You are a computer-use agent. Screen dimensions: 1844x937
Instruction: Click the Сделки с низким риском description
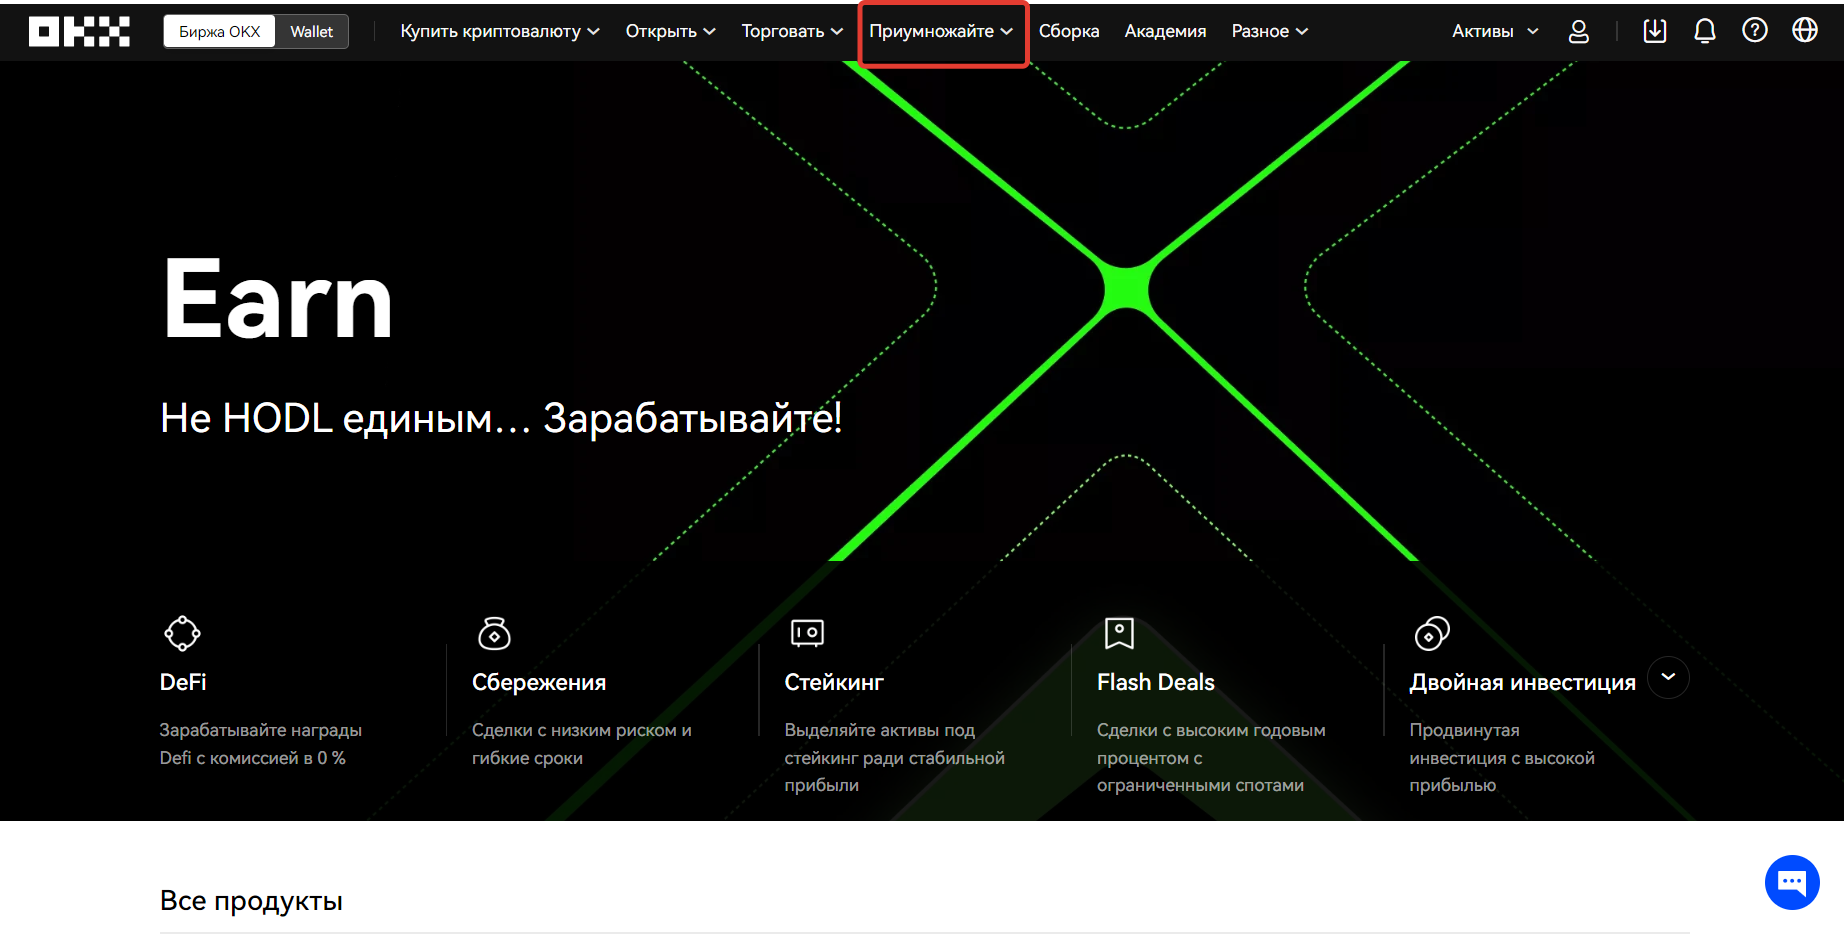[582, 744]
